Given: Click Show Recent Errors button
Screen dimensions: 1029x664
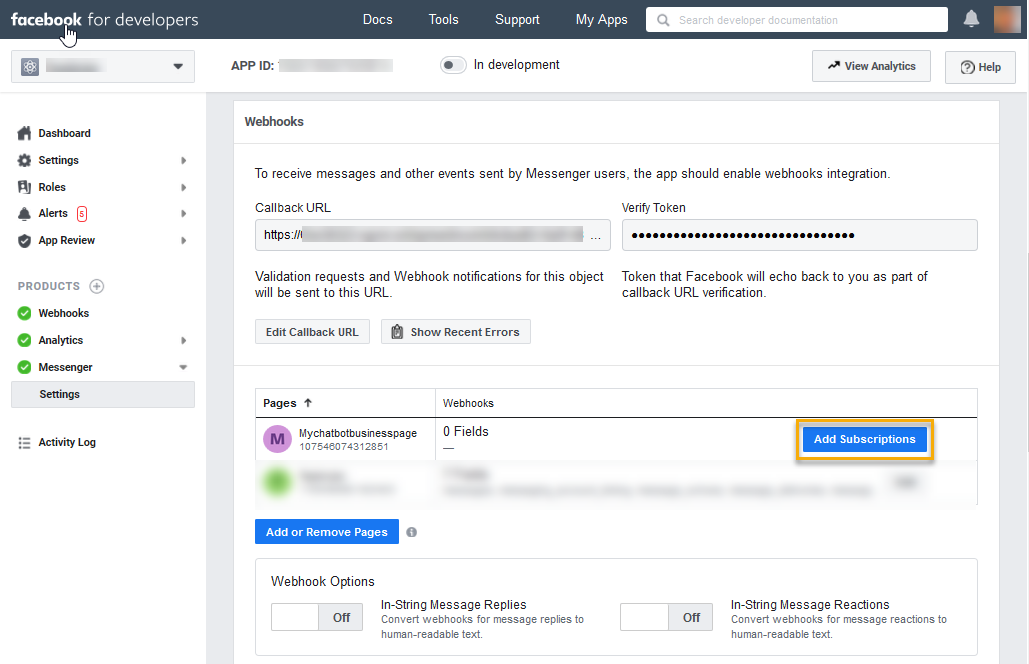Looking at the screenshot, I should (456, 332).
